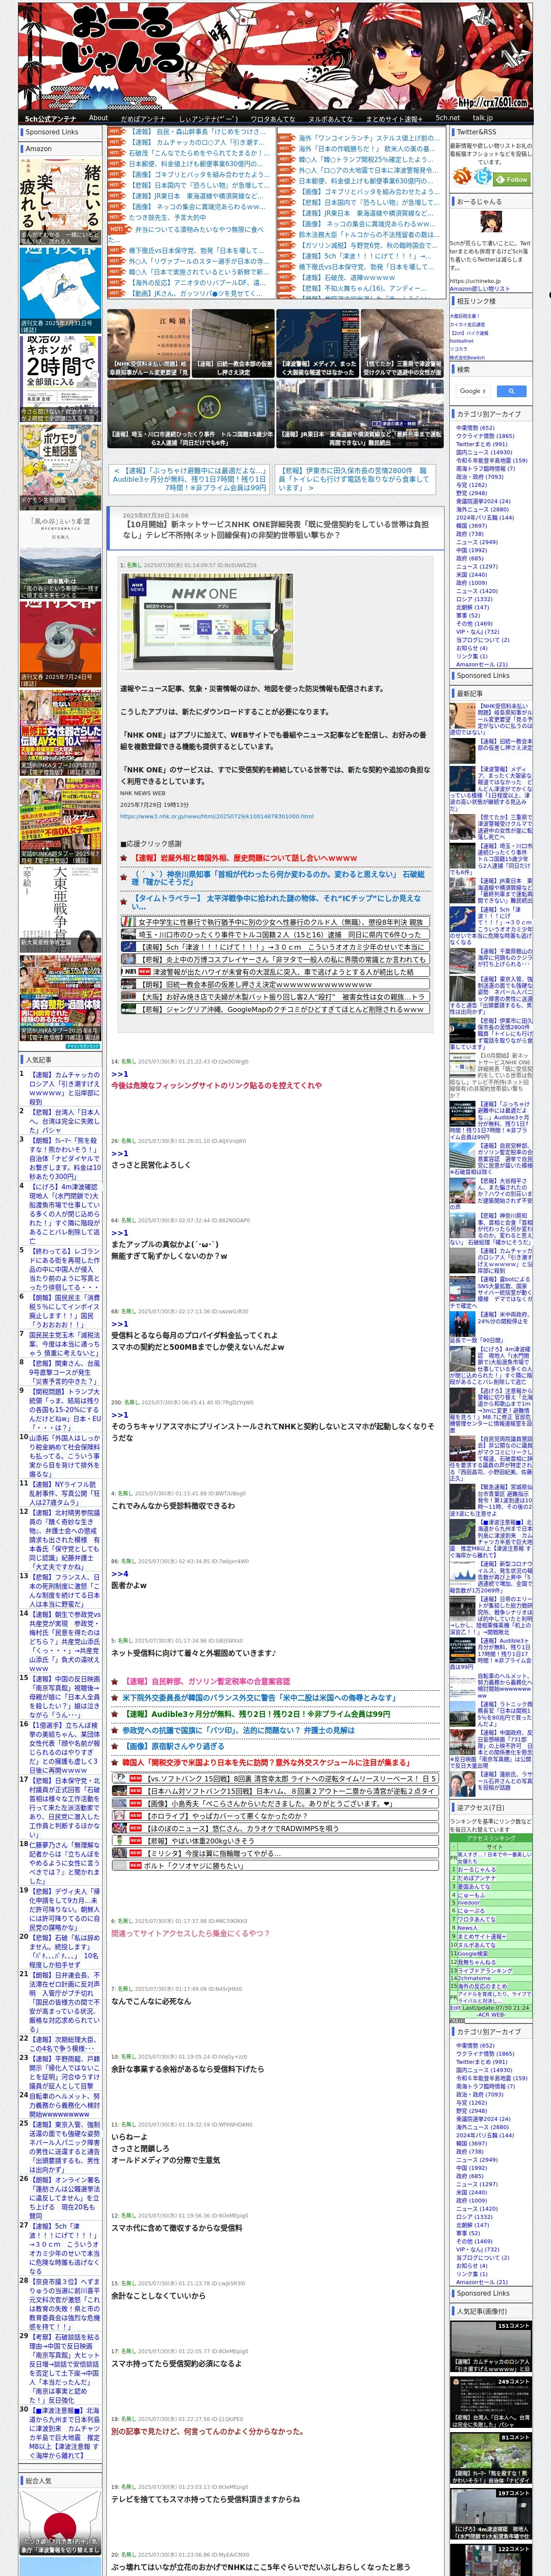The image size is (551, 2576).
Task: Open the カイカイ反応通信 mutual link
Action: click(x=467, y=324)
